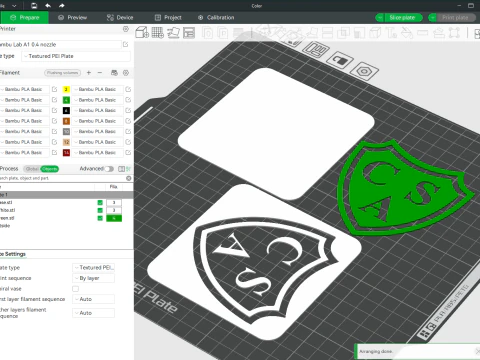Click the green filament 4 color swatch

[x=66, y=100]
